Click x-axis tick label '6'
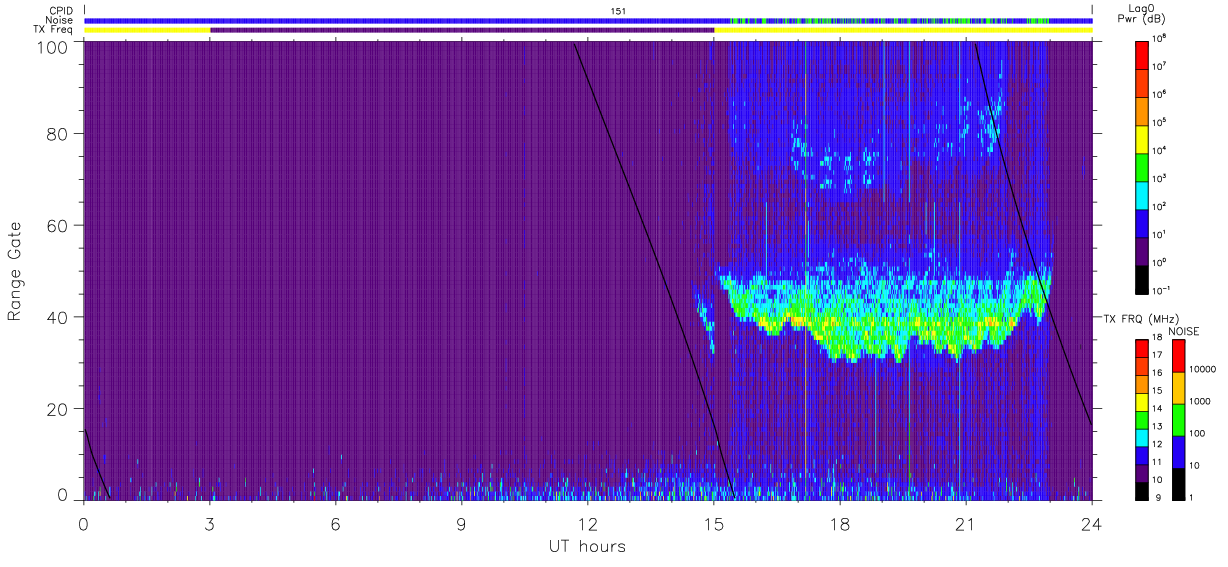The width and height of the screenshot is (1228, 567). click(335, 524)
